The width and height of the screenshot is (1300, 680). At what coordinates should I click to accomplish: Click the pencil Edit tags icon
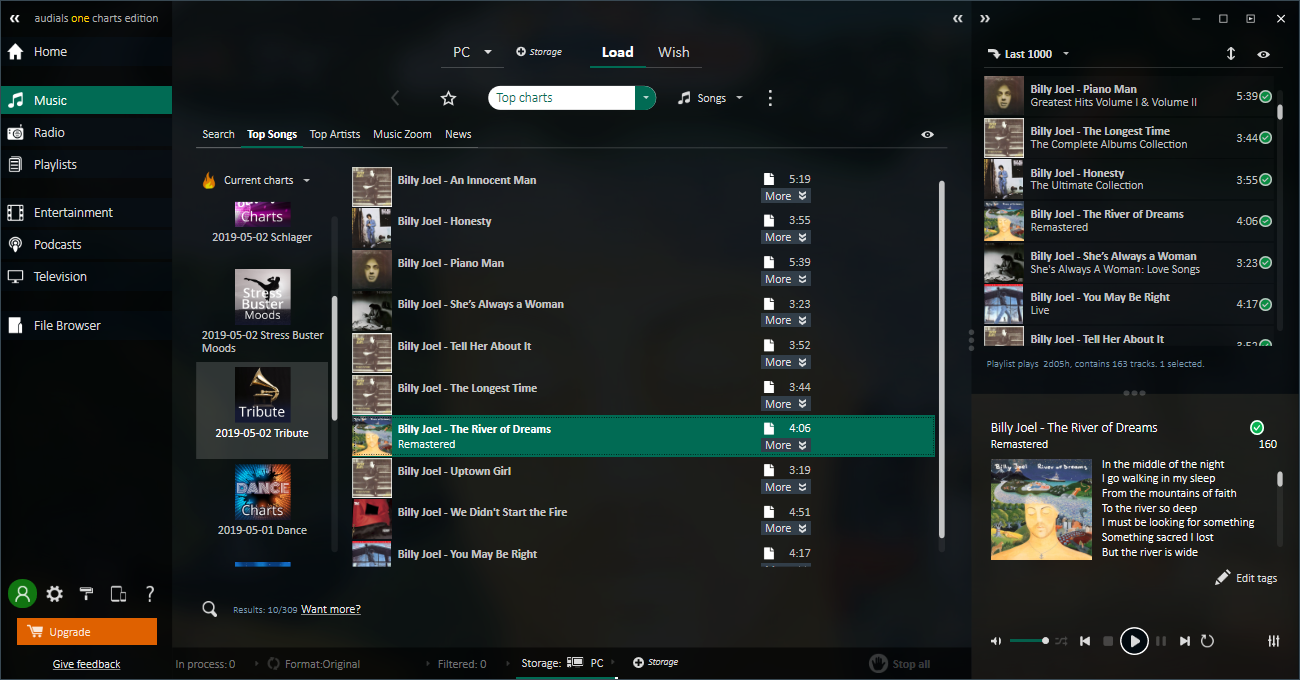click(x=1222, y=578)
